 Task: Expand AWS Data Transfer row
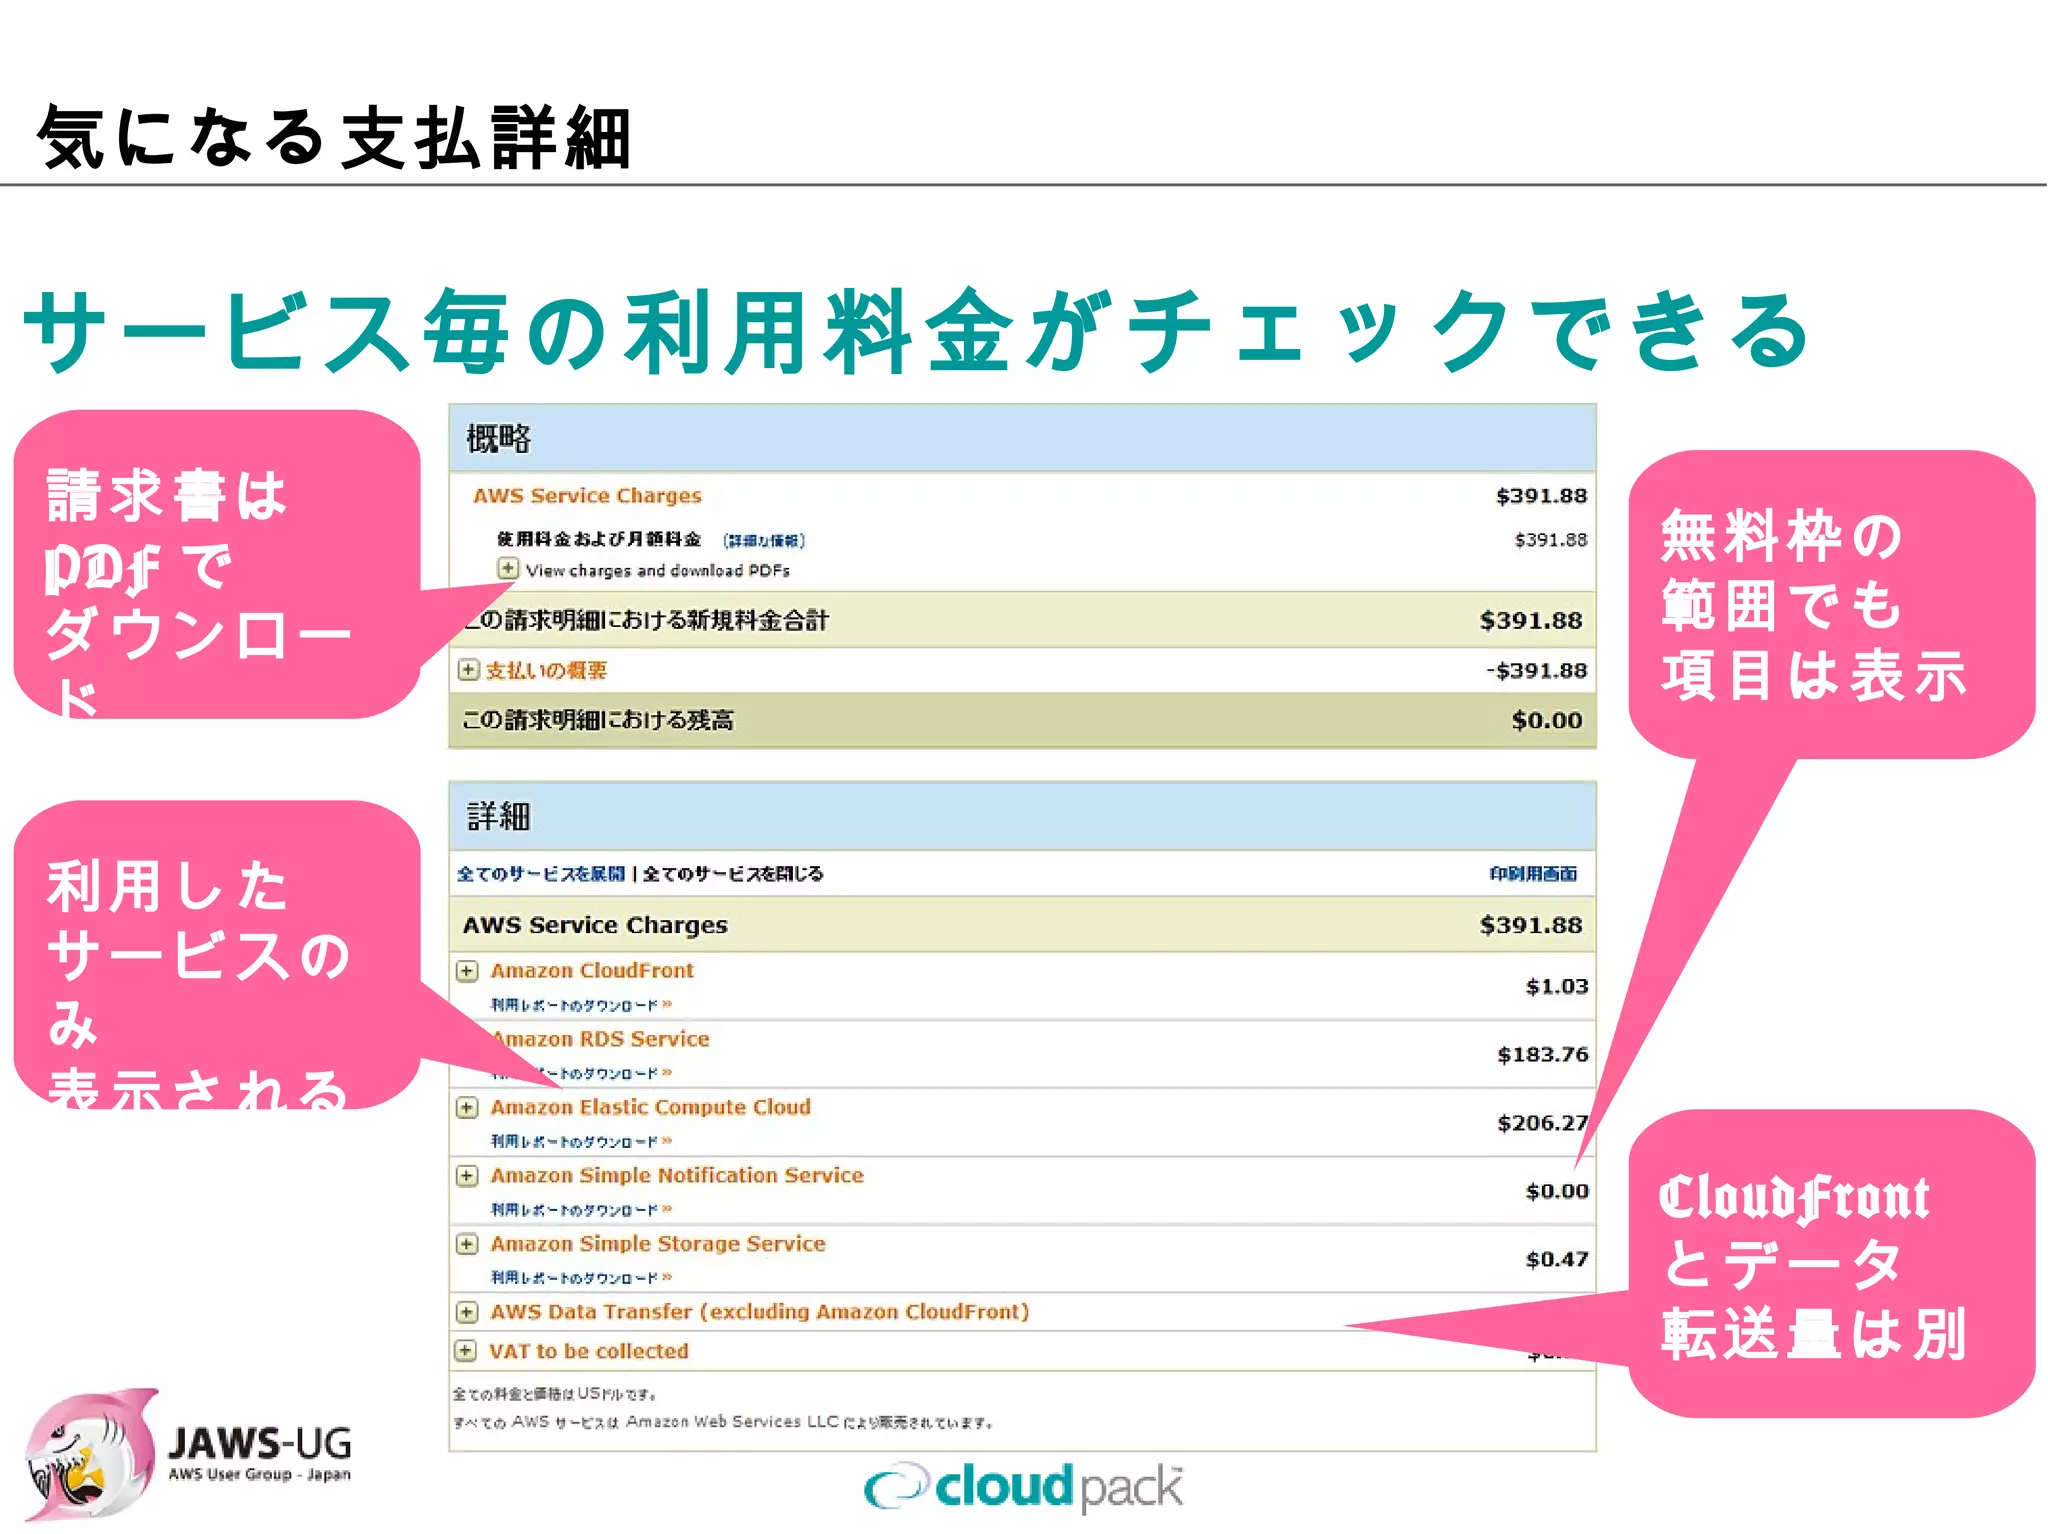[467, 1311]
